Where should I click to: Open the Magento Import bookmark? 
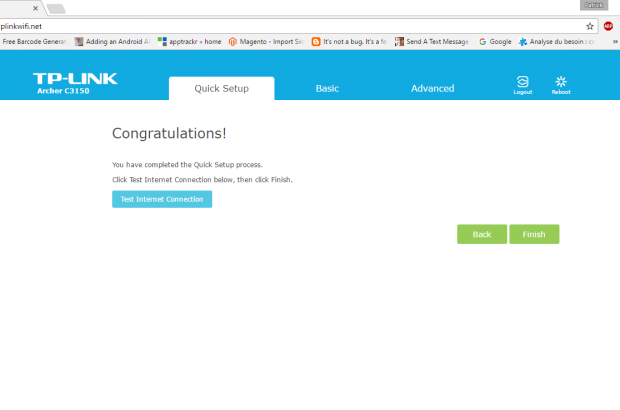pos(266,42)
